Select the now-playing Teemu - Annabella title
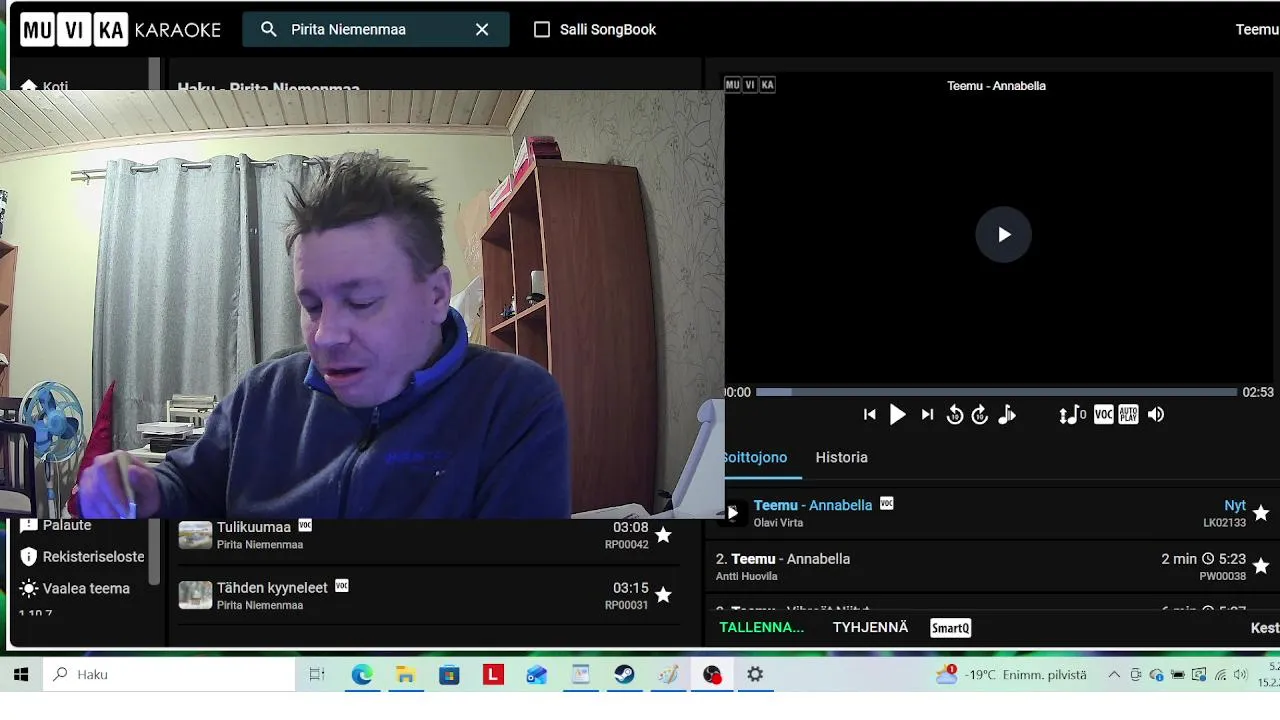 point(813,505)
